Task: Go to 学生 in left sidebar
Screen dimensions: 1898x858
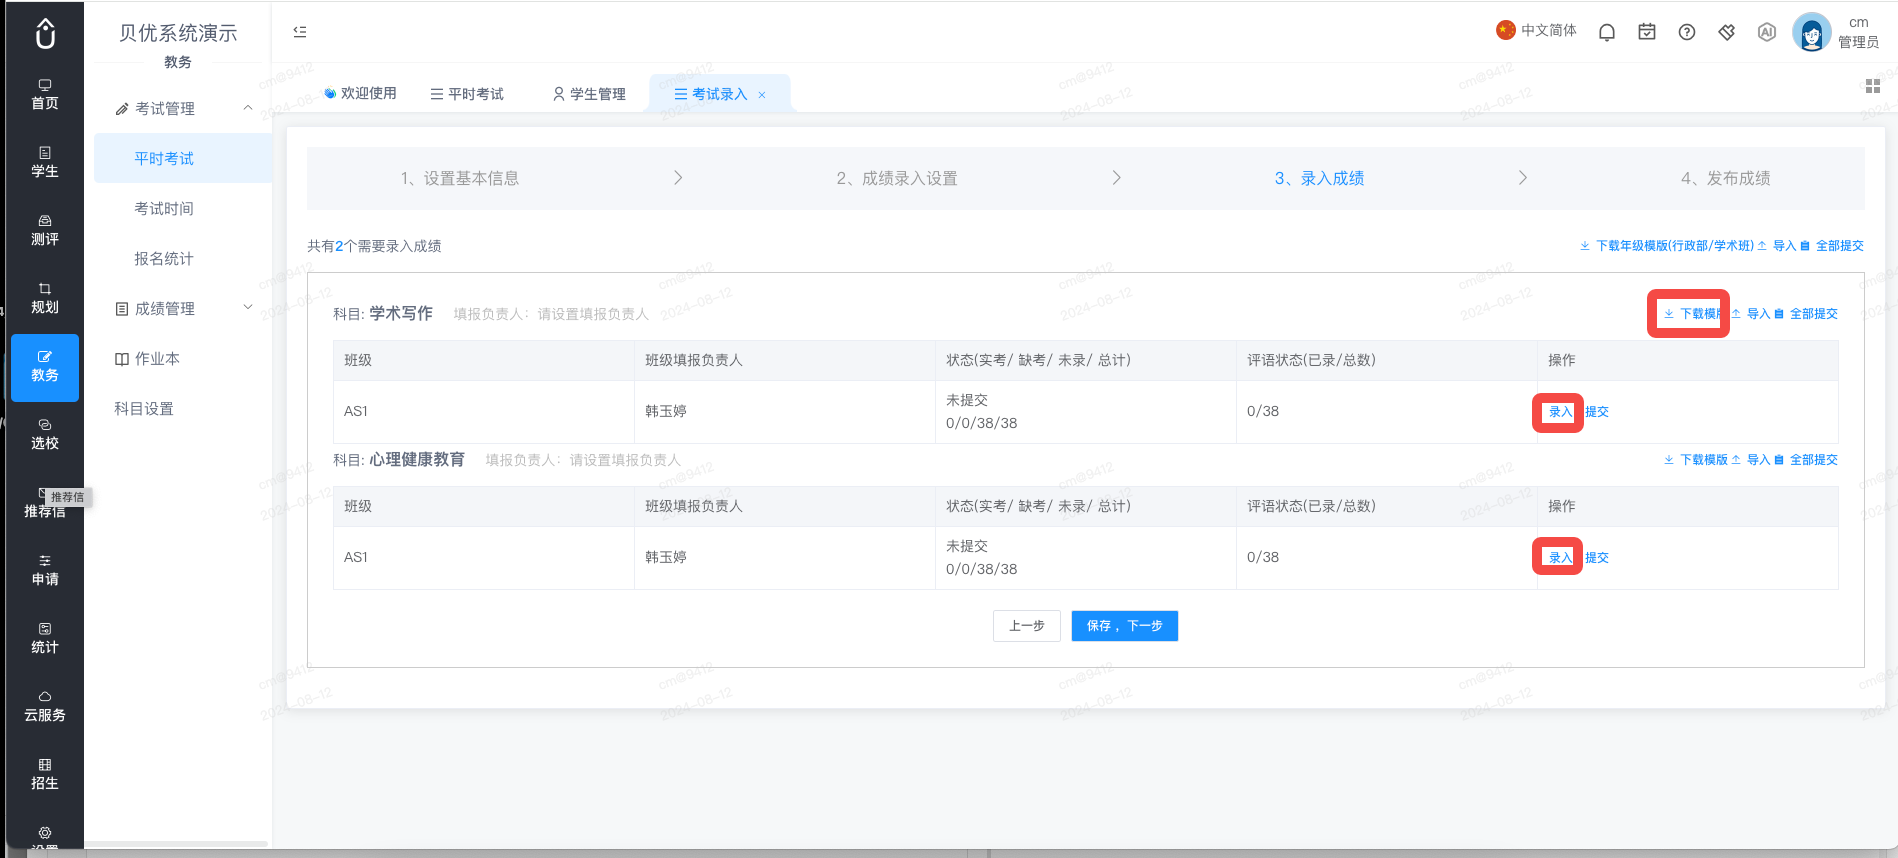Action: (x=45, y=162)
